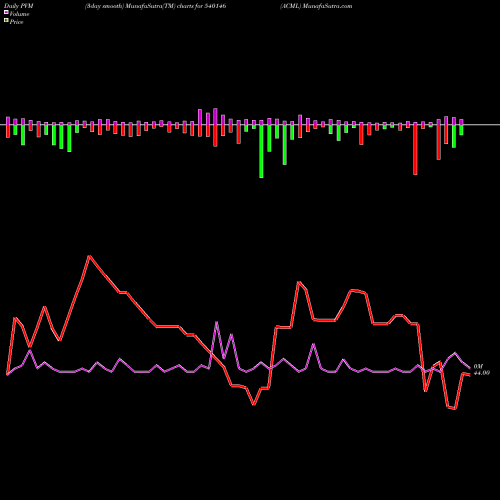Image resolution: width=500 pixels, height=500 pixels.
Task: Click the Daily PVM title text
Action: click(19, 6)
